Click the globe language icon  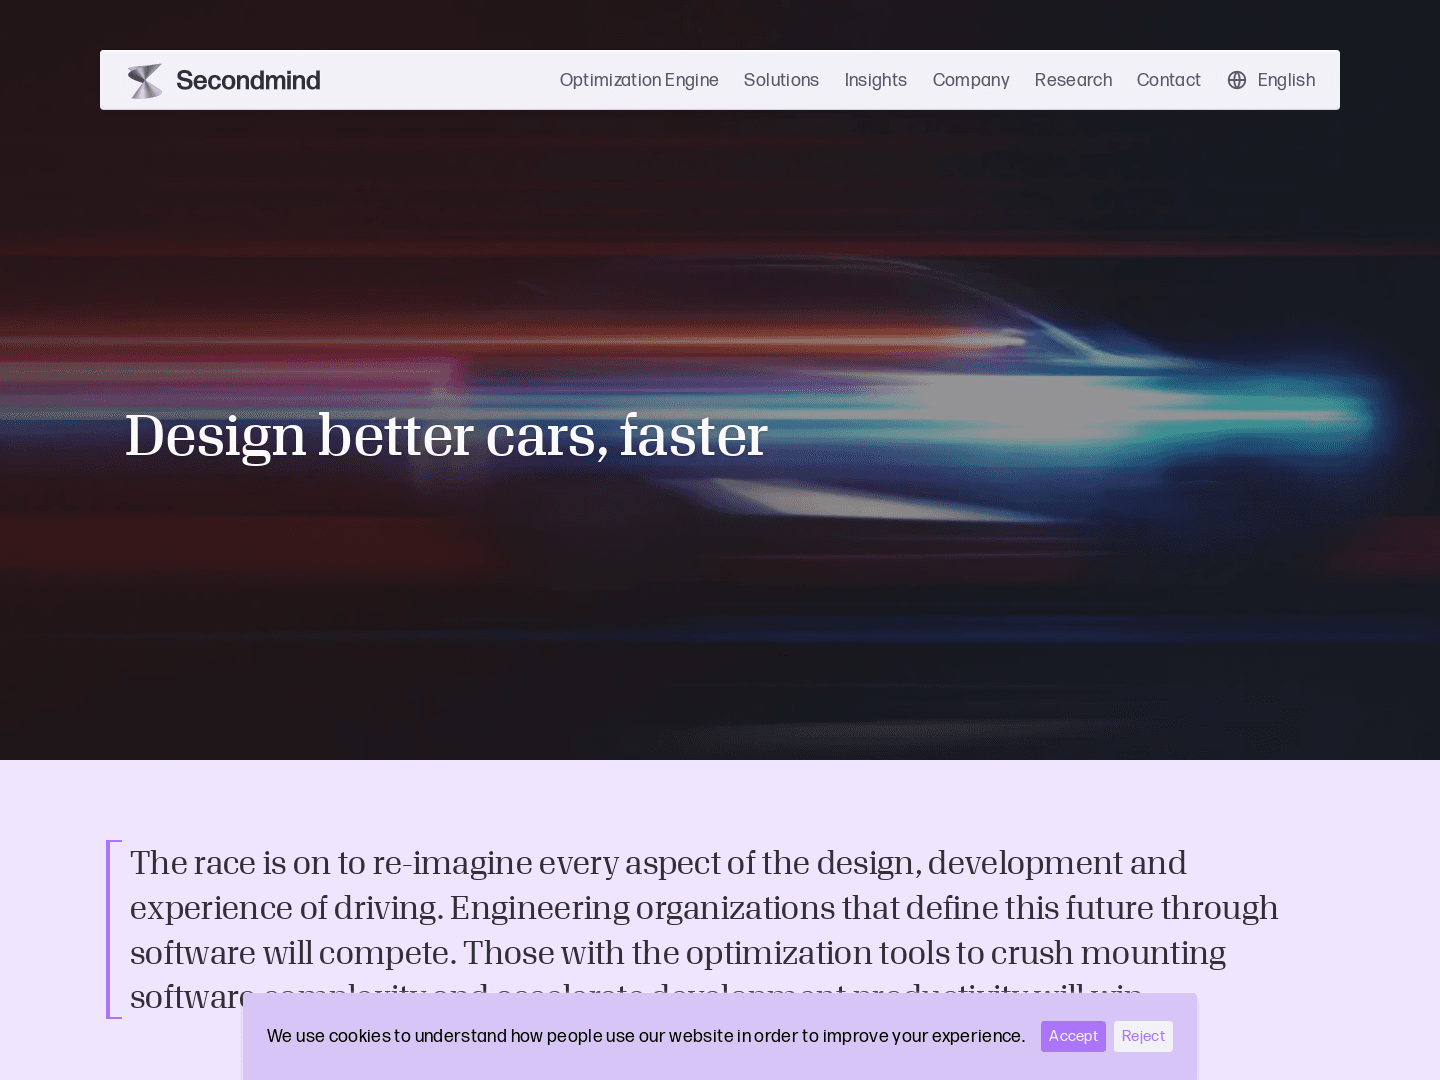(1237, 80)
